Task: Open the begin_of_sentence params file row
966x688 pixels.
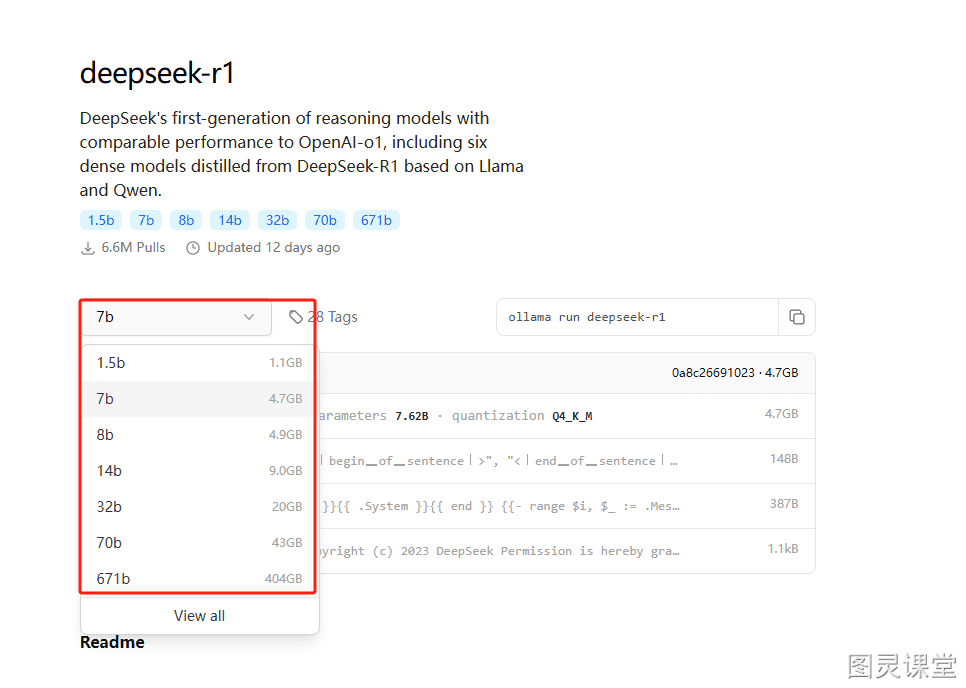Action: pos(567,461)
